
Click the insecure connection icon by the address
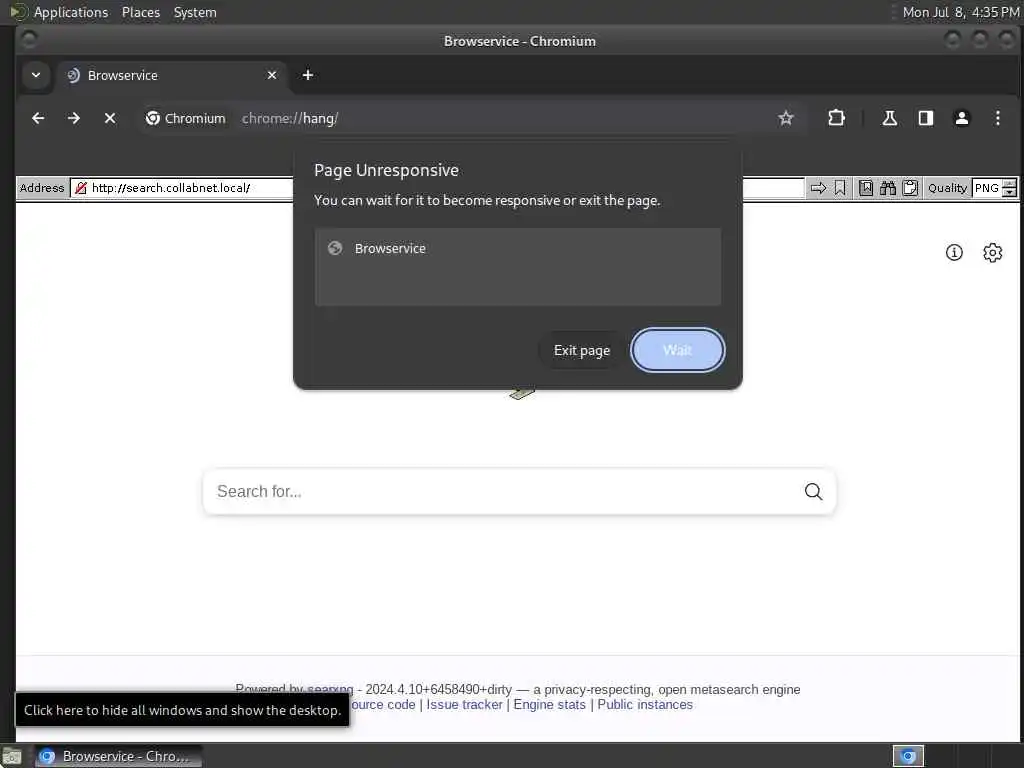pos(80,188)
